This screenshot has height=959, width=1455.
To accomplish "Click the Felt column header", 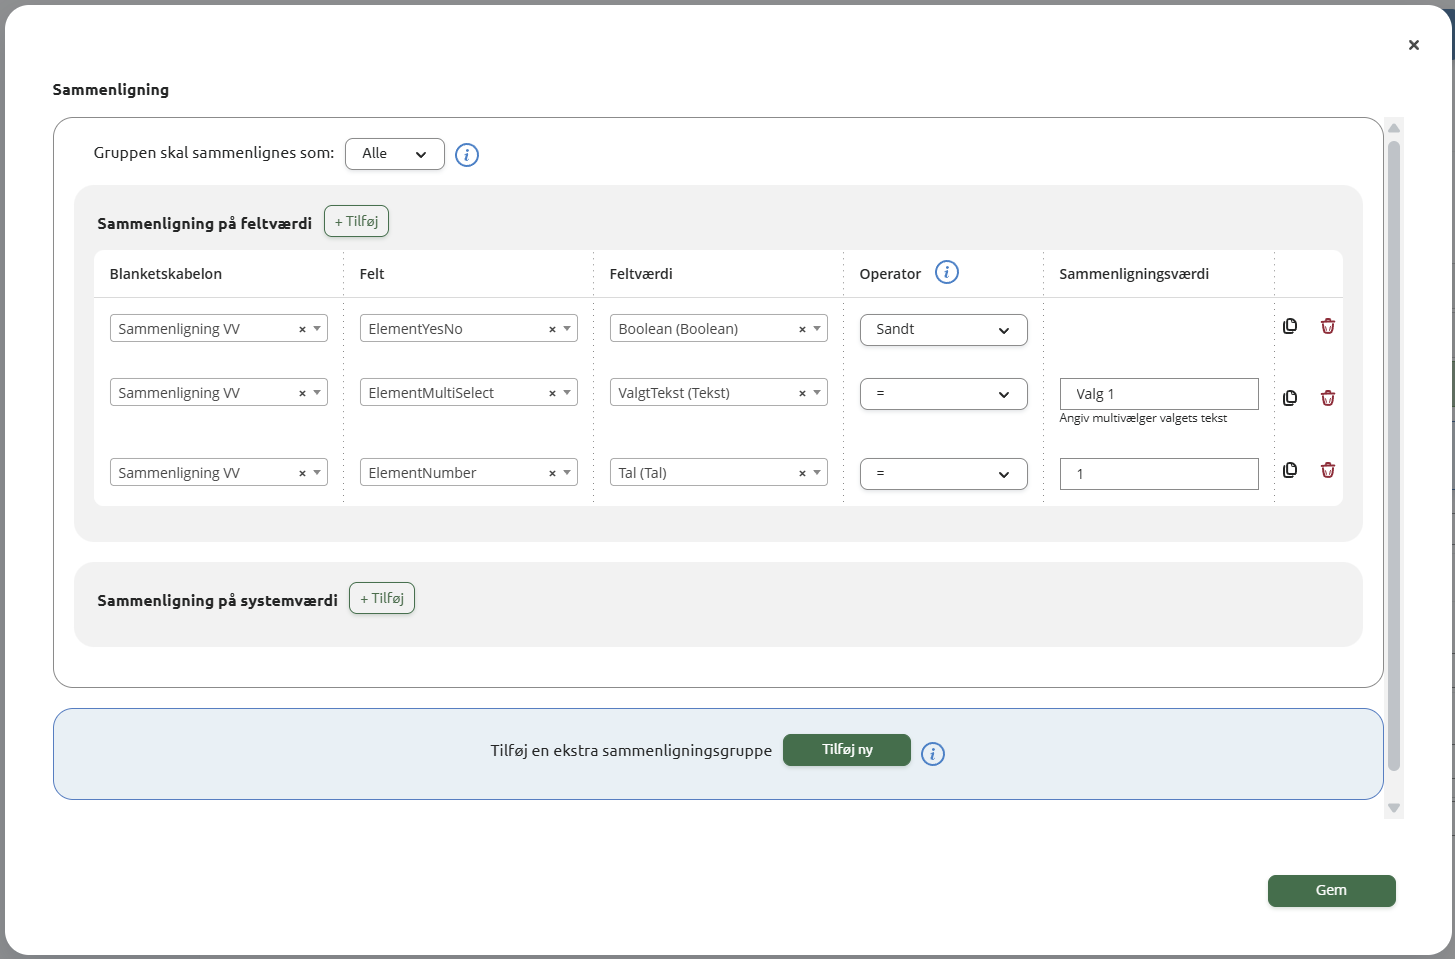I will (372, 274).
